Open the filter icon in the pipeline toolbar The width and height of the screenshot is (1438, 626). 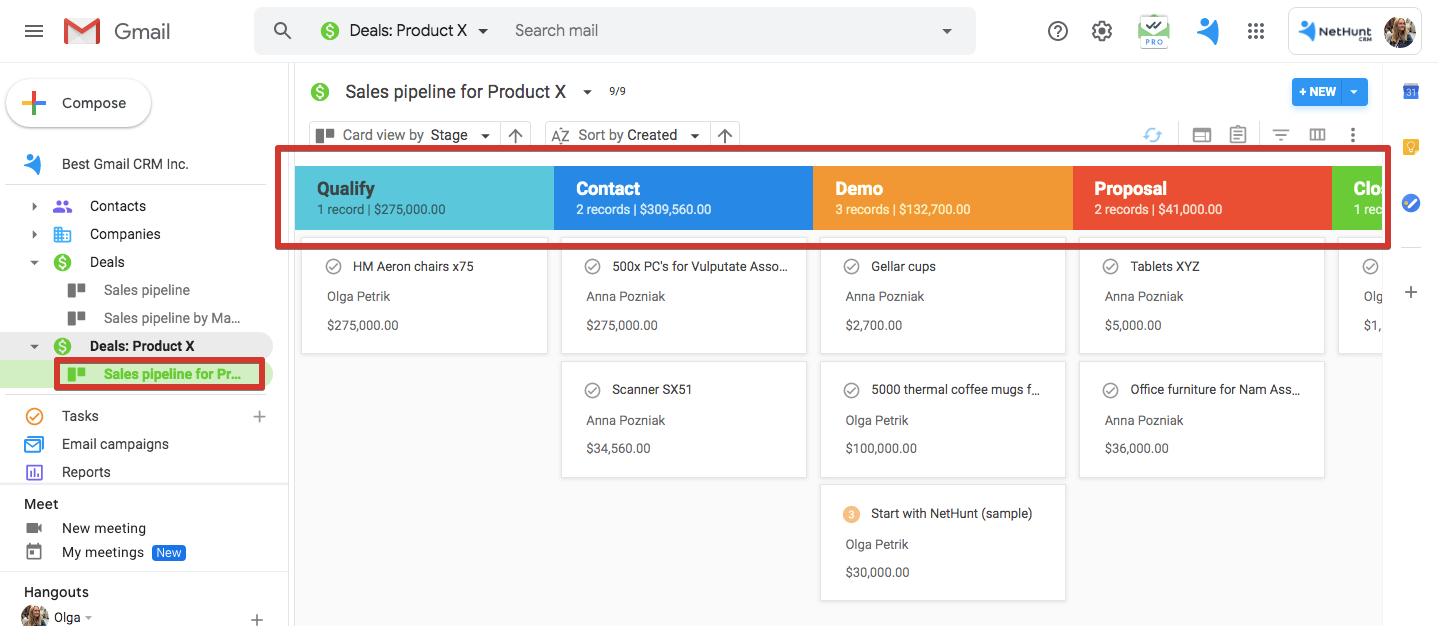pyautogui.click(x=1280, y=135)
